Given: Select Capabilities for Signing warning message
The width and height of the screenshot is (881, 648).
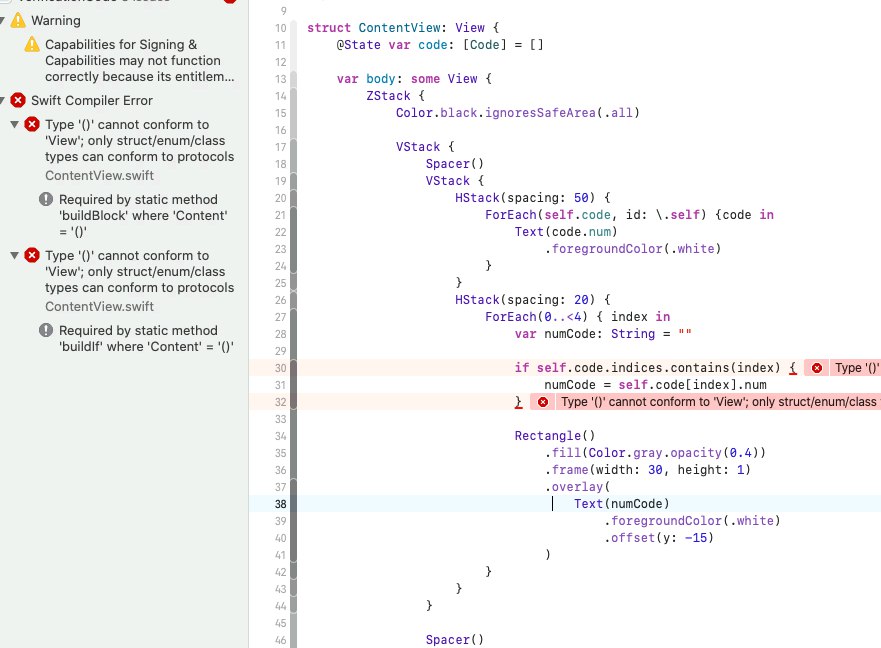Looking at the screenshot, I should [x=139, y=60].
